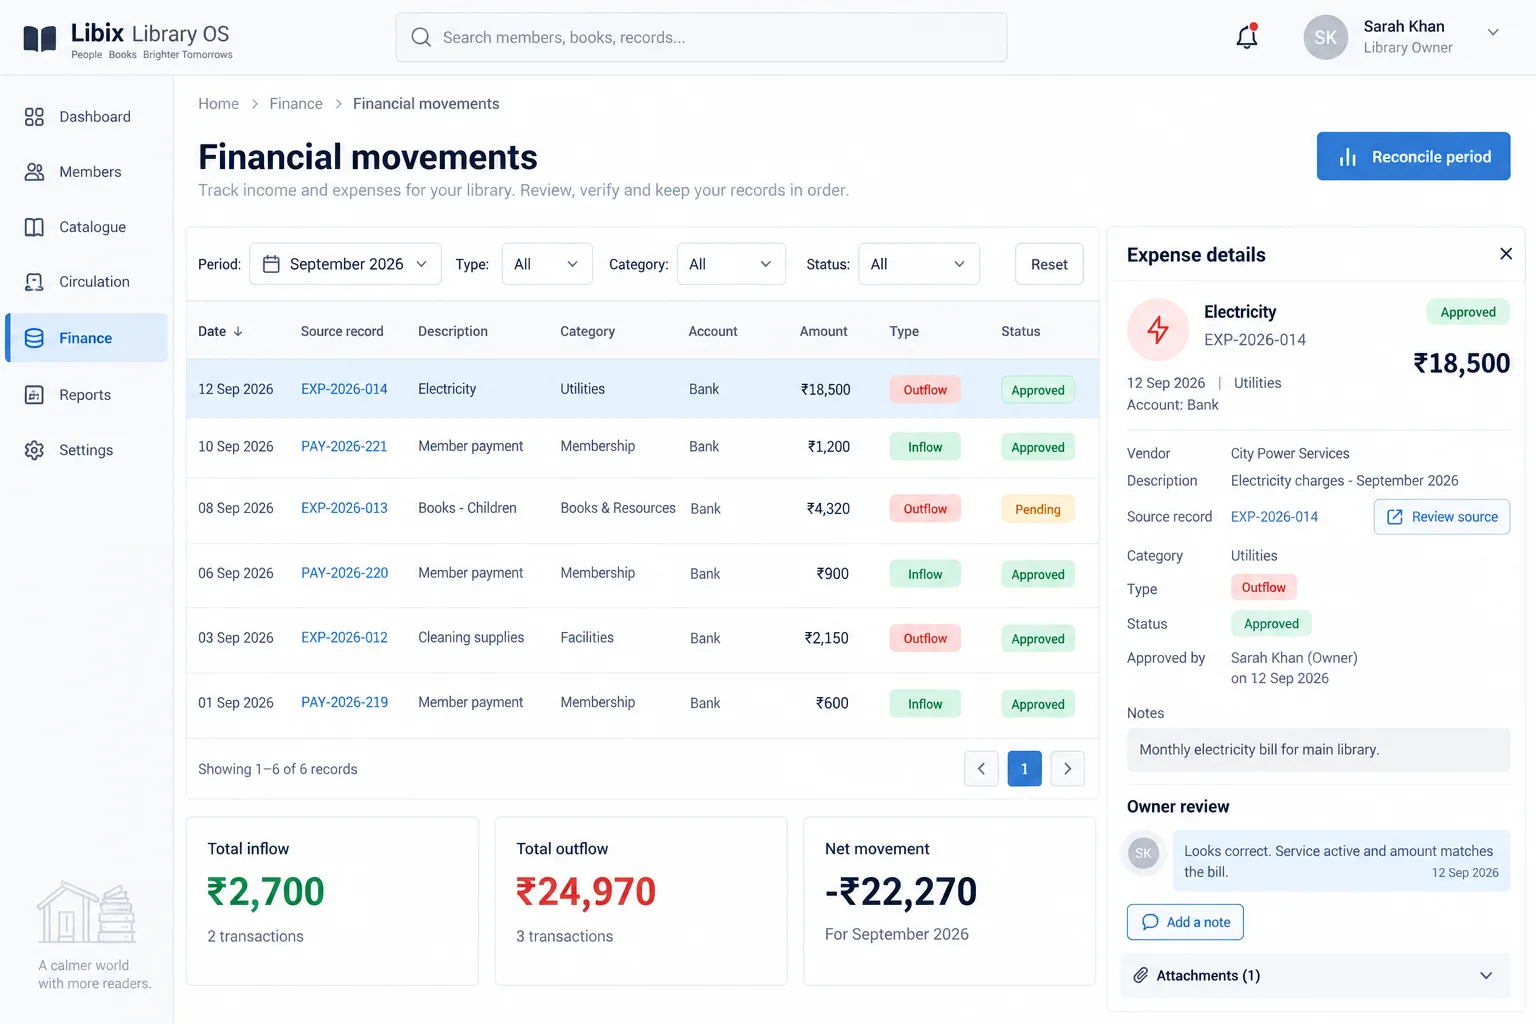Open PAY-2026-220 source record link
Screen dimensions: 1536x1024
(x=344, y=573)
